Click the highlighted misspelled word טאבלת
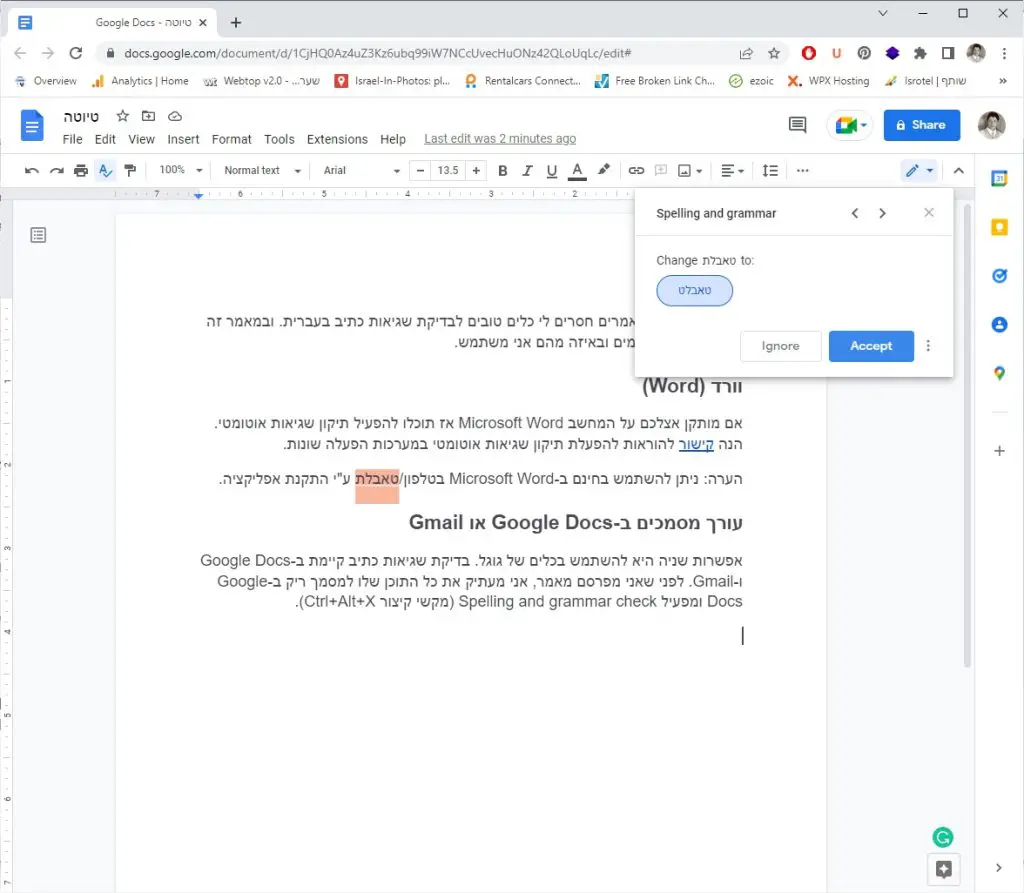 pyautogui.click(x=377, y=479)
